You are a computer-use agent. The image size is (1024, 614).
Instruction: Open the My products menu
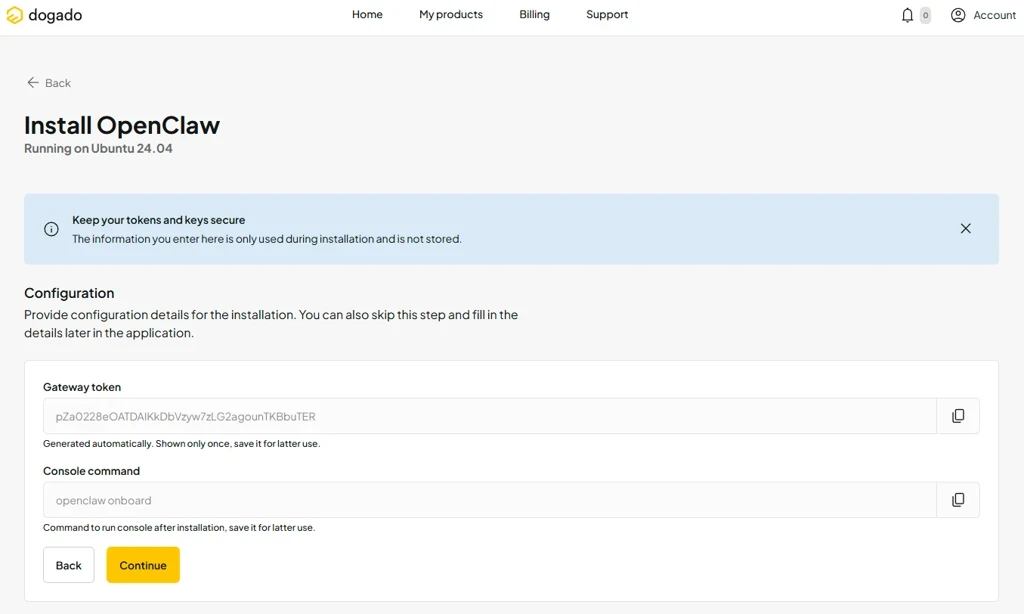[x=451, y=14]
